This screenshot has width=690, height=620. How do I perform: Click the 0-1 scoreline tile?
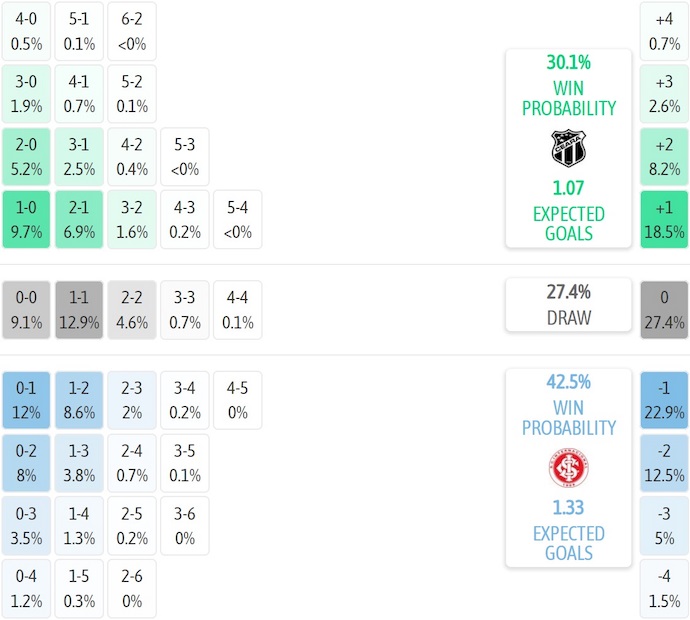point(26,400)
